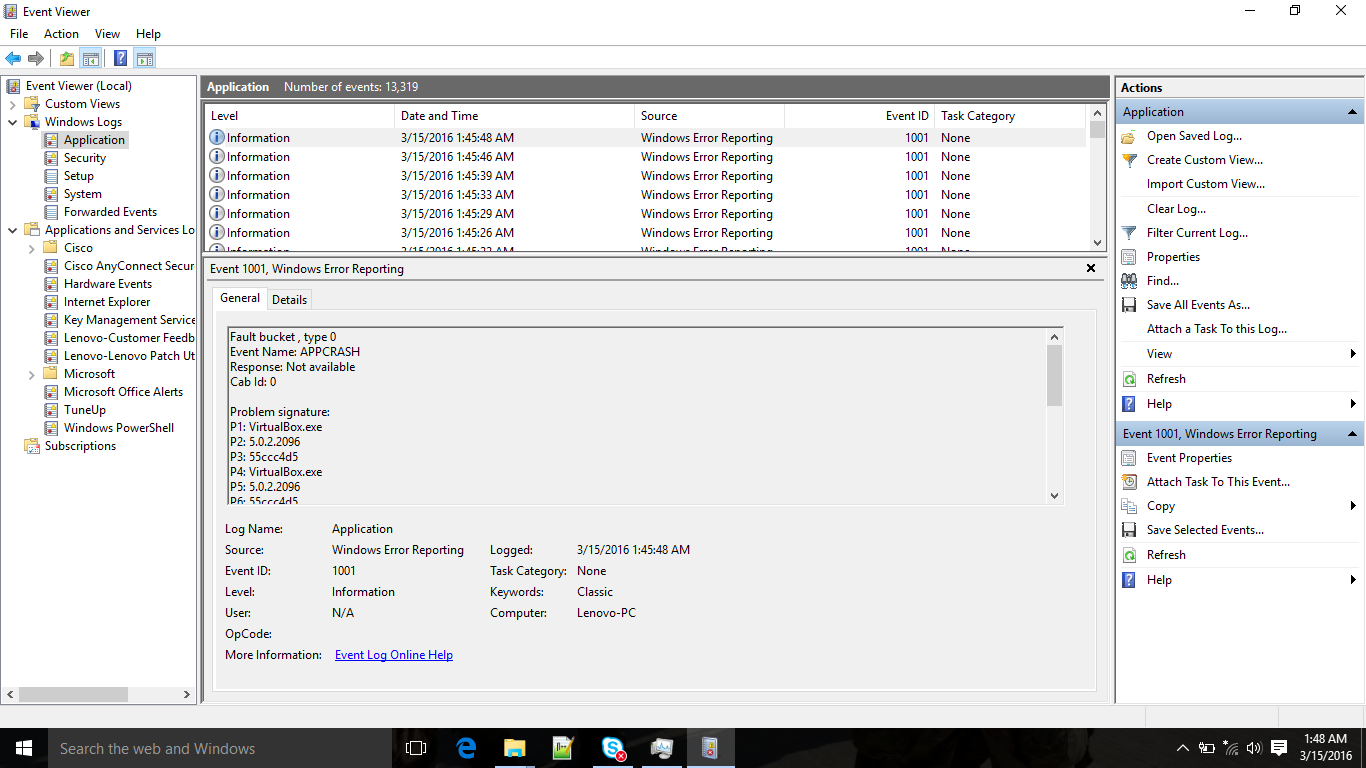Close the event preview pane with X
Screen dimensions: 1366x768
1091,268
